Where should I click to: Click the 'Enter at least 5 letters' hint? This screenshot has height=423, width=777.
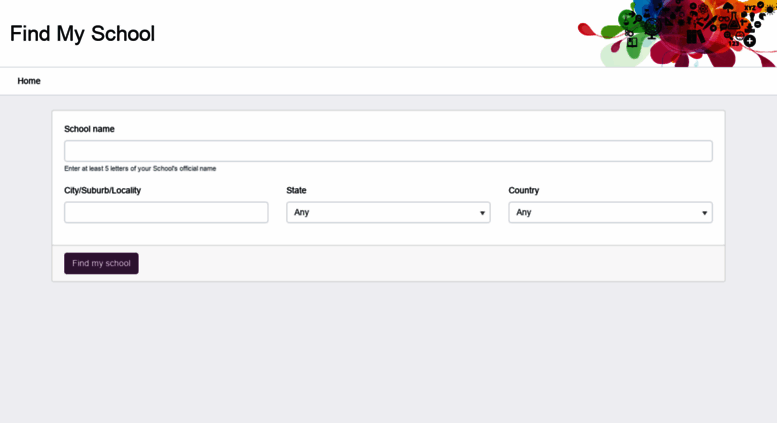(x=140, y=168)
